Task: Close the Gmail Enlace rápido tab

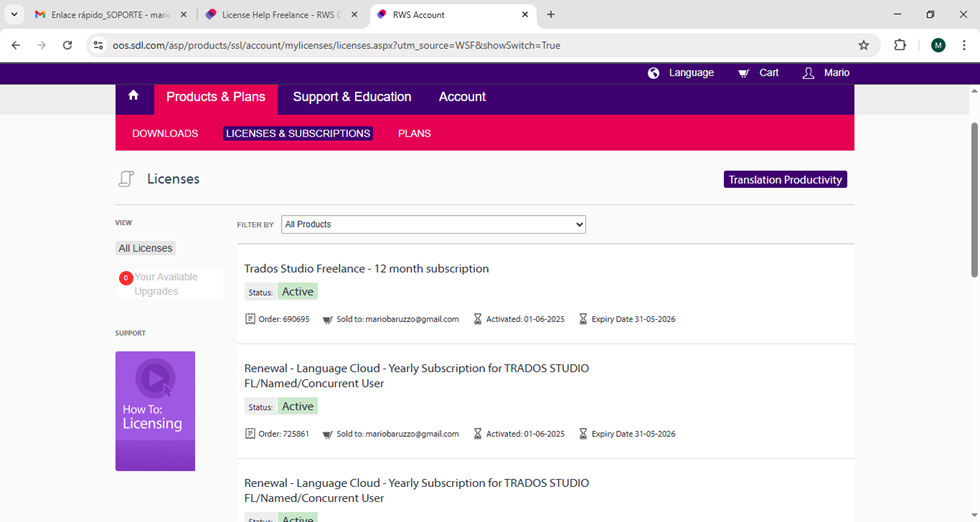Action: [183, 14]
